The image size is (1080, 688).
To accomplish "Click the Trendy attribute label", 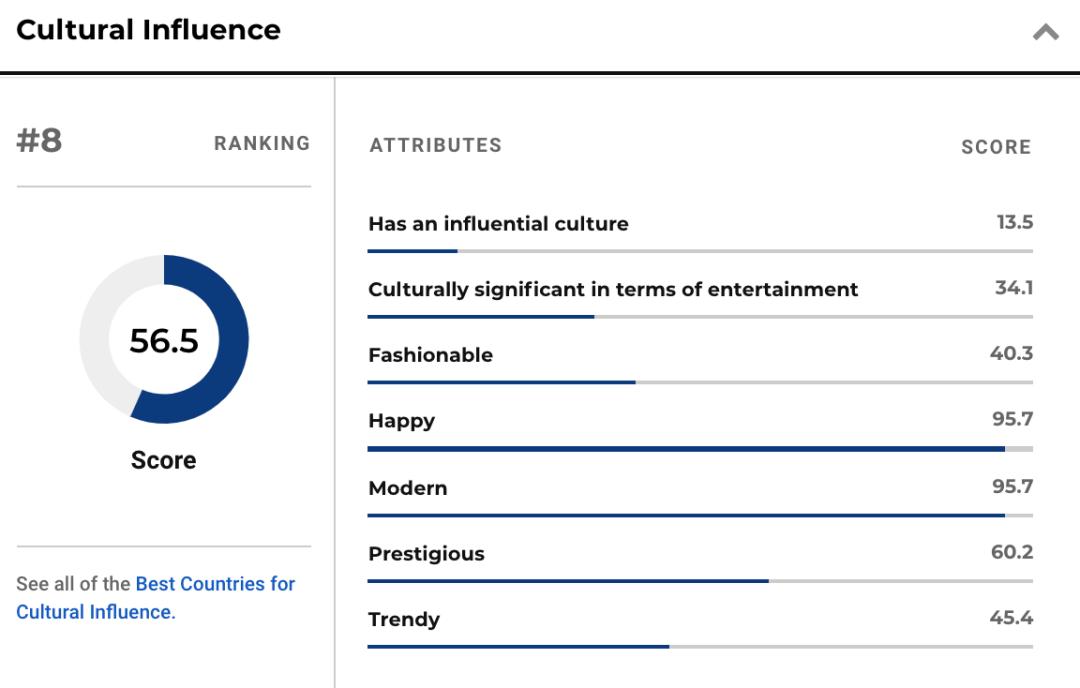I will click(x=403, y=619).
